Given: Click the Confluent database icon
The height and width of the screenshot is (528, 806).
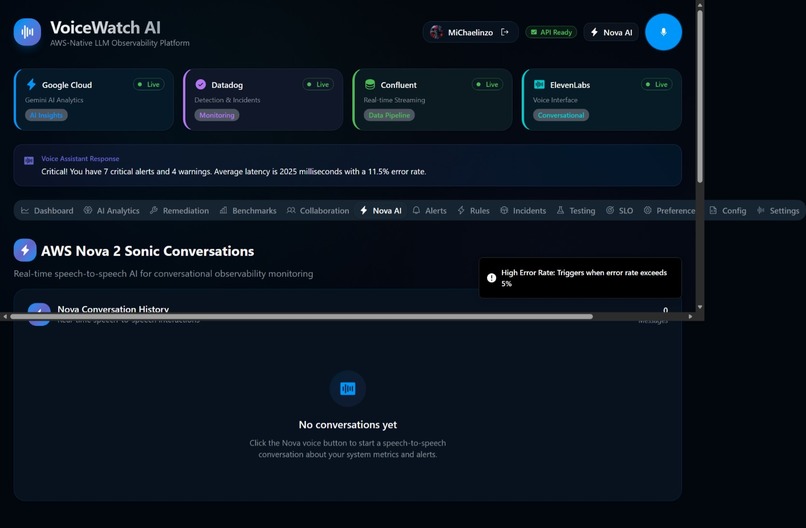Looking at the screenshot, I should (x=370, y=84).
